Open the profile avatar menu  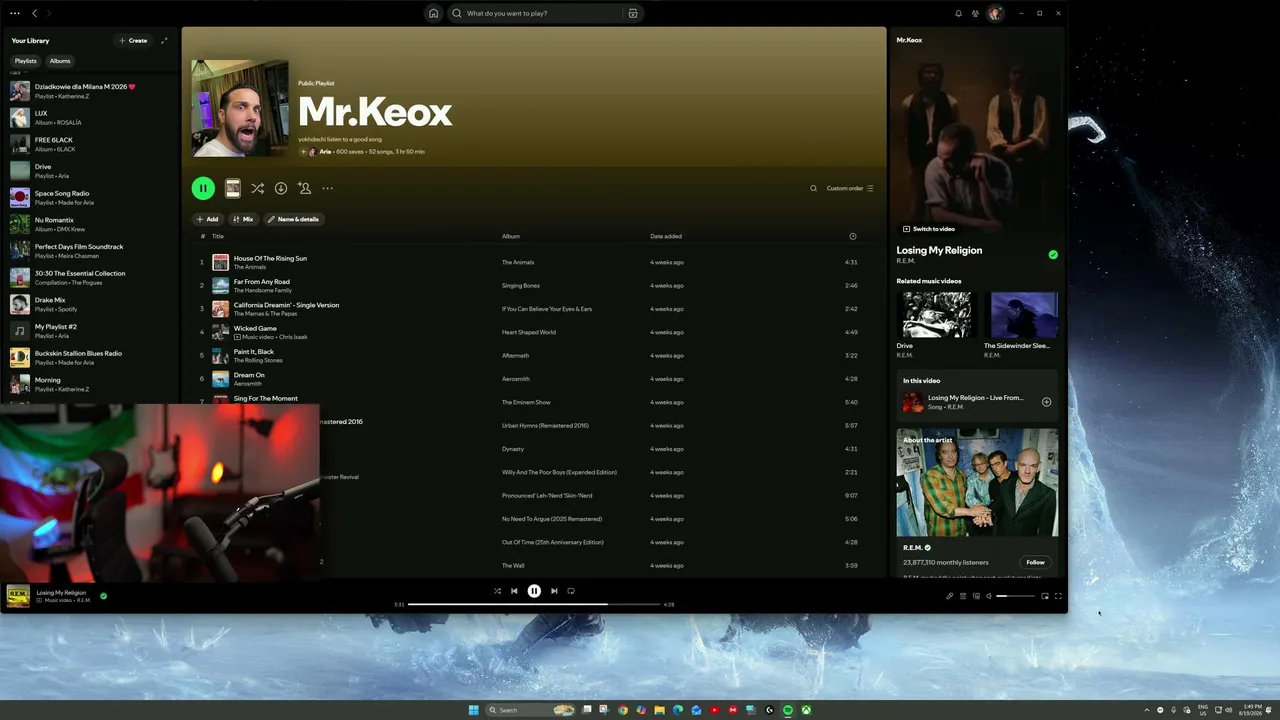coord(995,13)
